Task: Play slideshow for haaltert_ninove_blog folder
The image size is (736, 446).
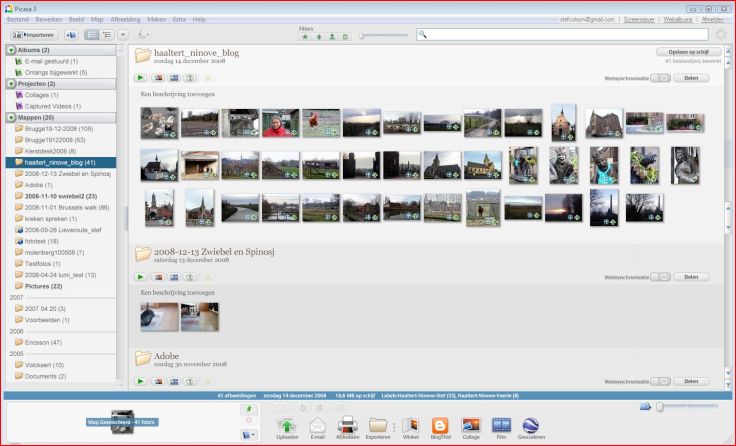Action: (141, 77)
